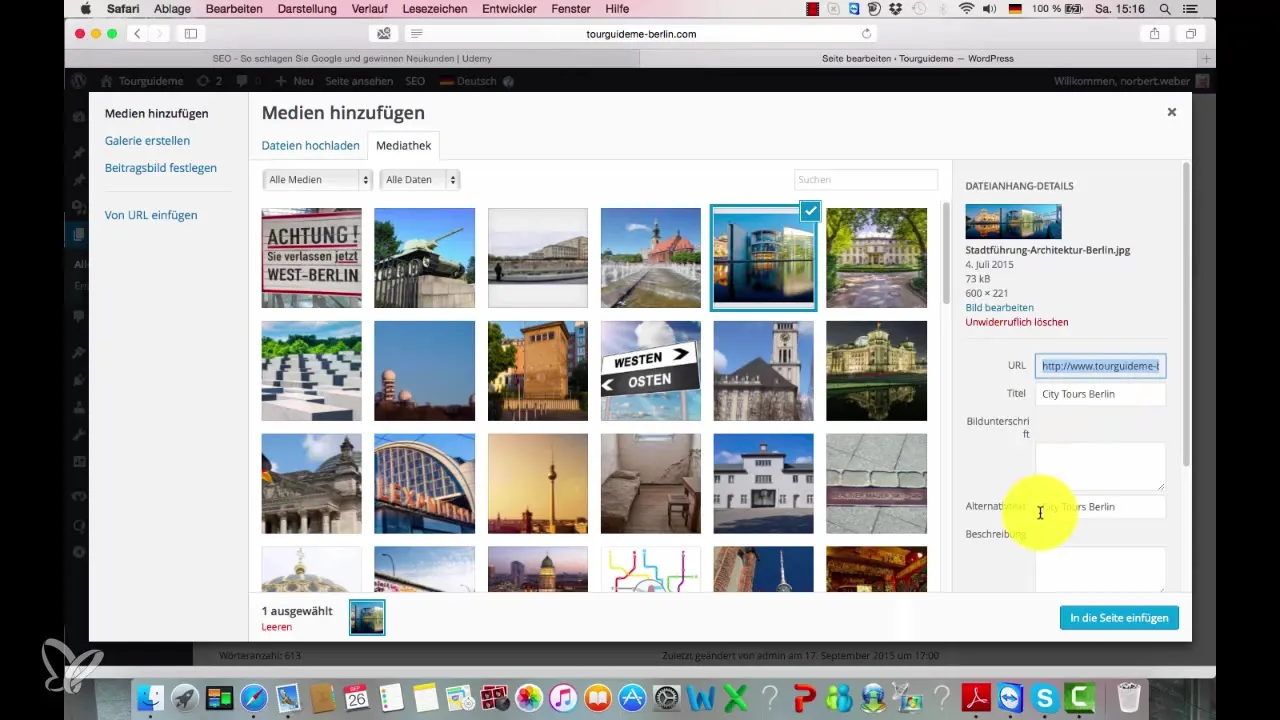Open Safari from the Dock
This screenshot has width=1280, height=720.
pos(253,697)
